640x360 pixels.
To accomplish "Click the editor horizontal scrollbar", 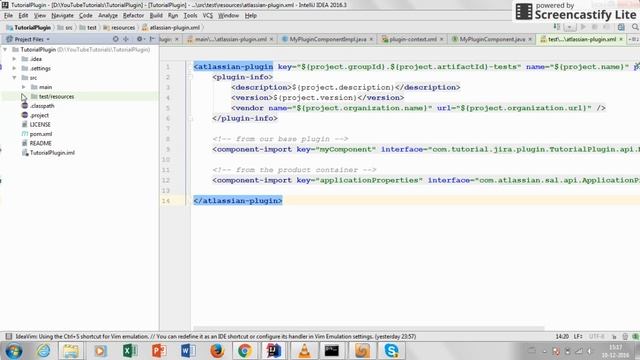I will pos(369,328).
